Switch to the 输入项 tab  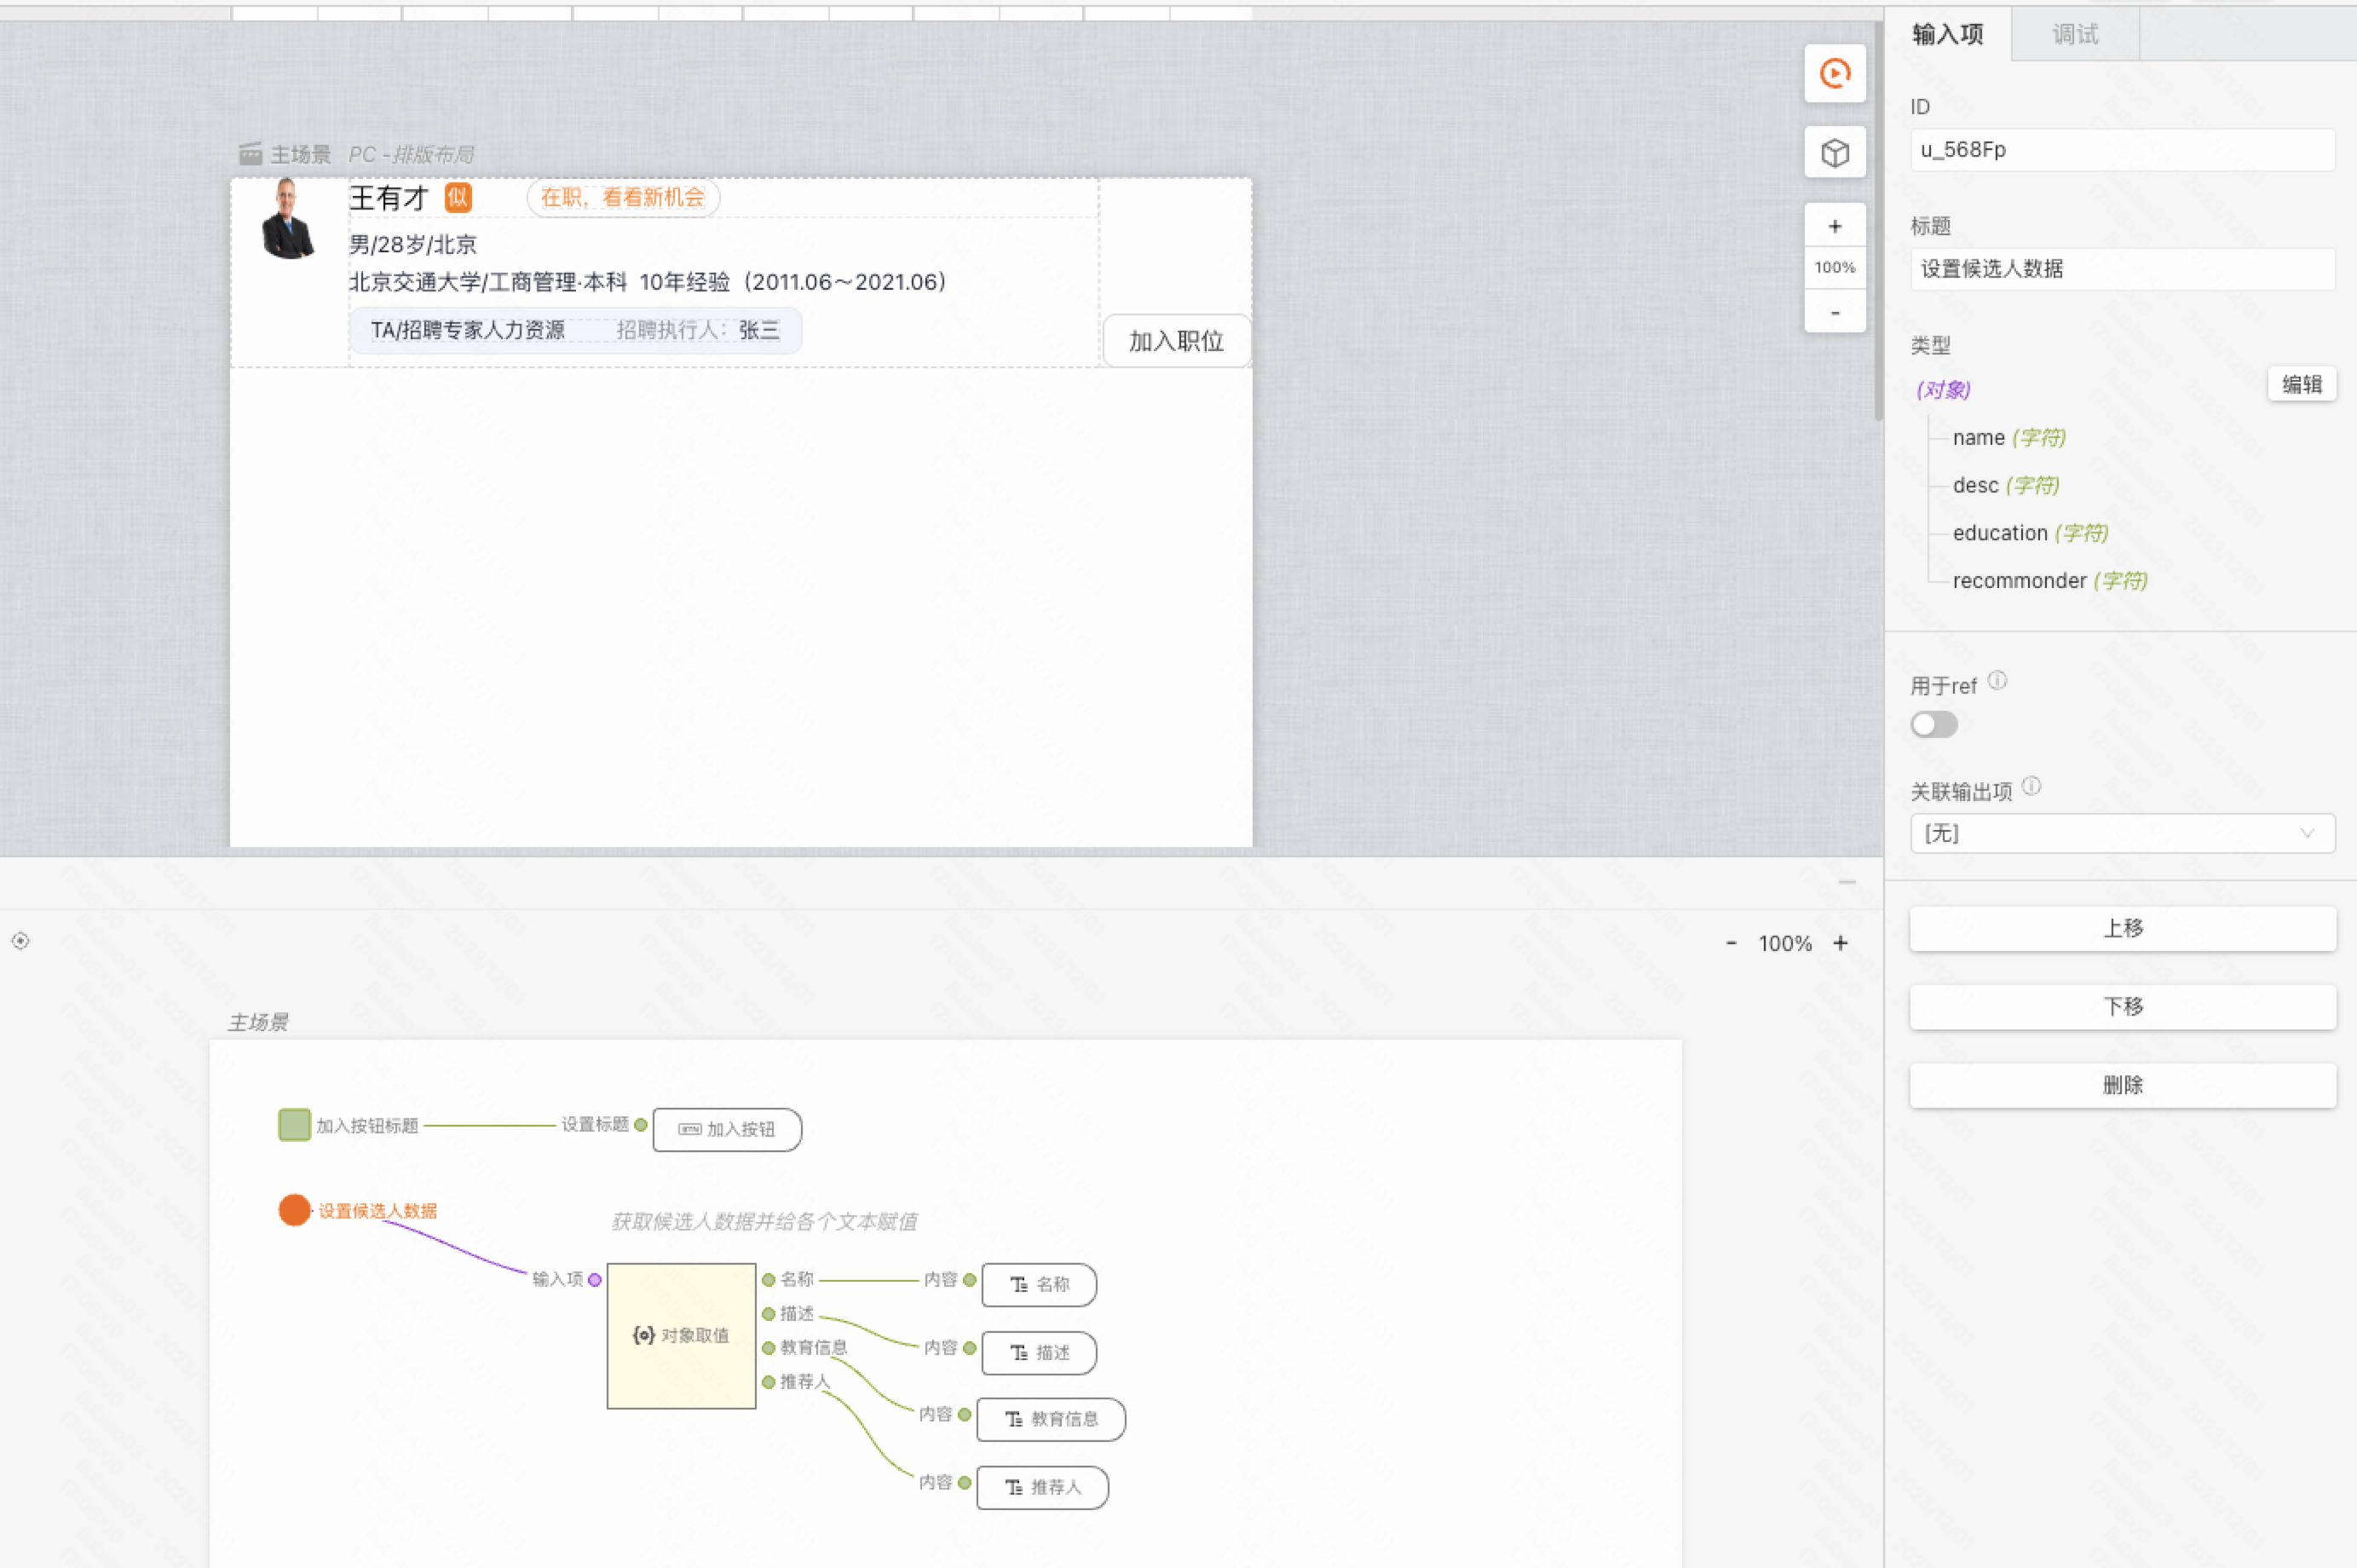[1947, 34]
